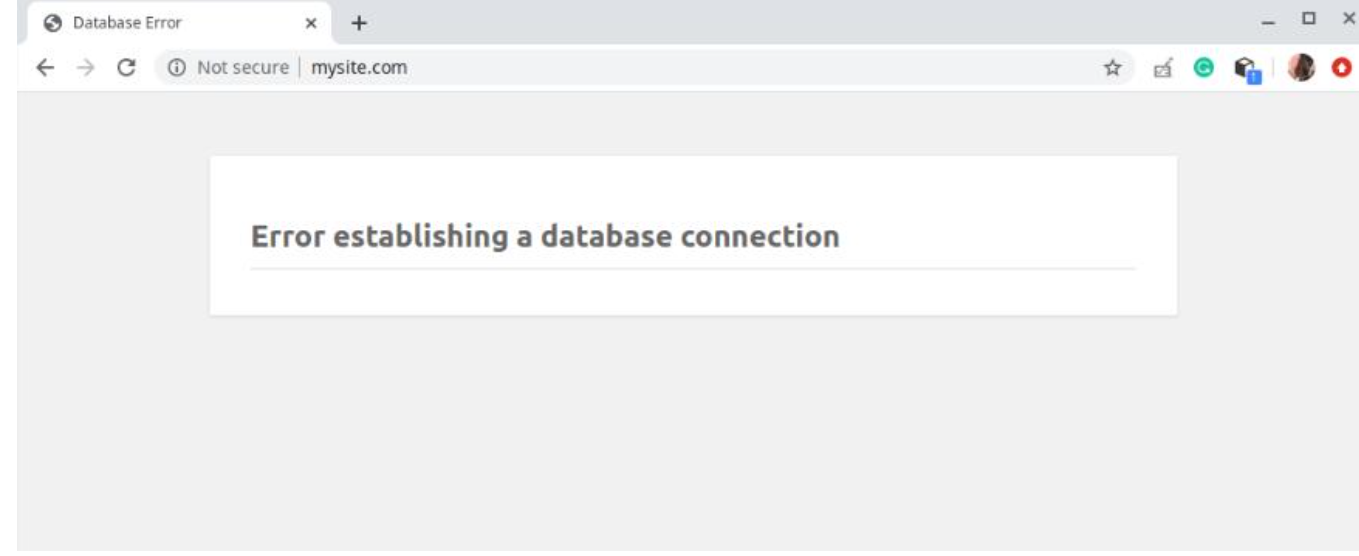Close the browser window
Image resolution: width=1359 pixels, height=556 pixels.
point(1347,18)
